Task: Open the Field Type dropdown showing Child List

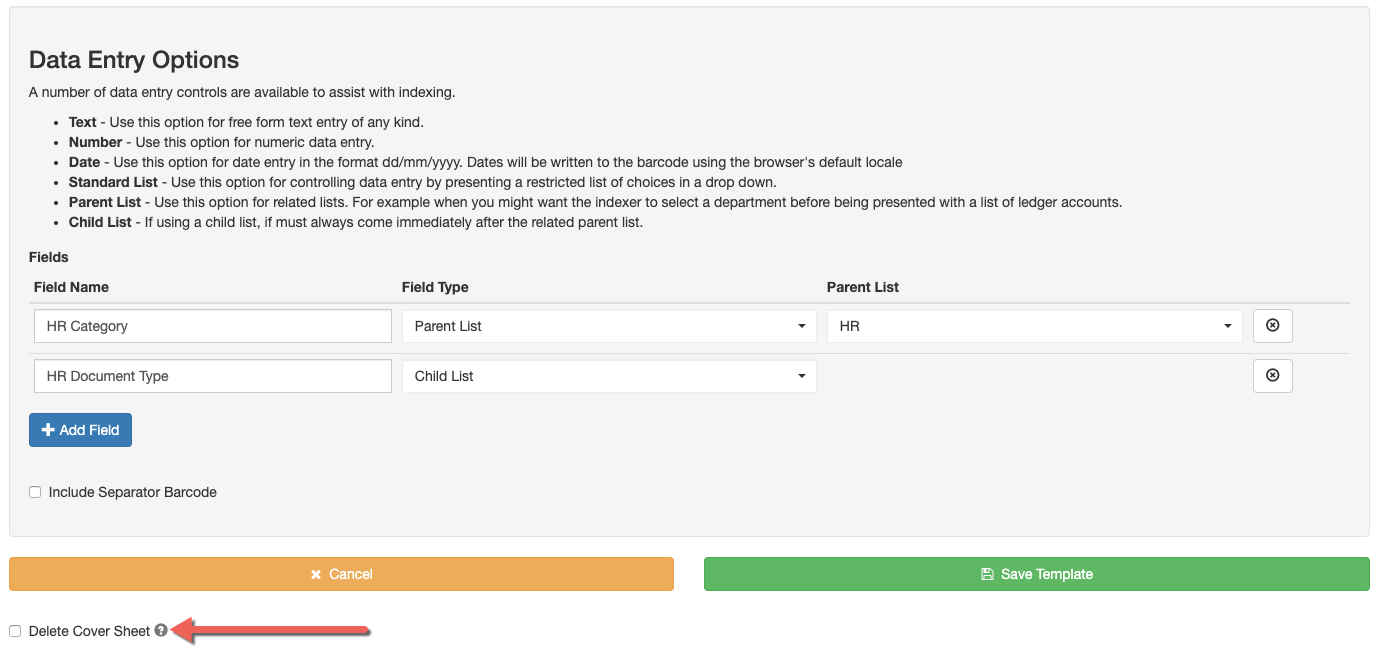Action: pyautogui.click(x=609, y=376)
